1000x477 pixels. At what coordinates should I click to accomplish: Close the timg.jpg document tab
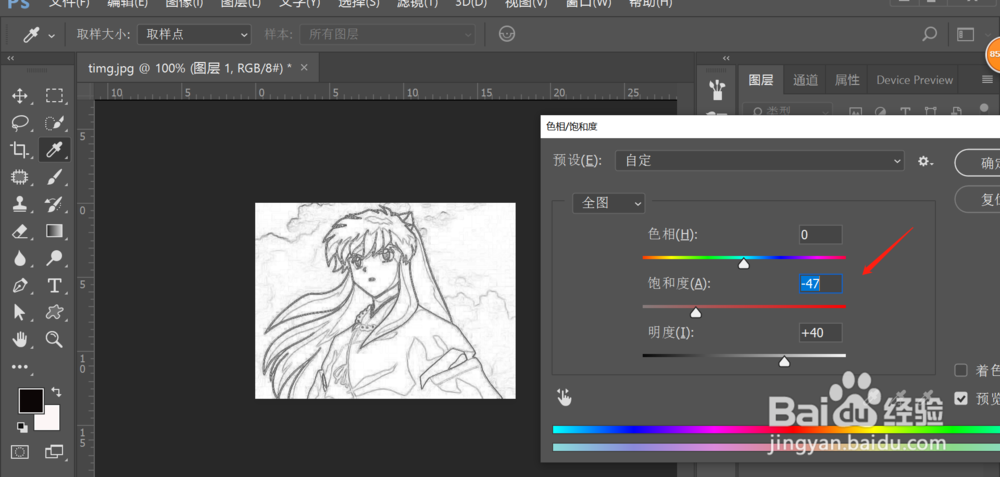point(304,67)
